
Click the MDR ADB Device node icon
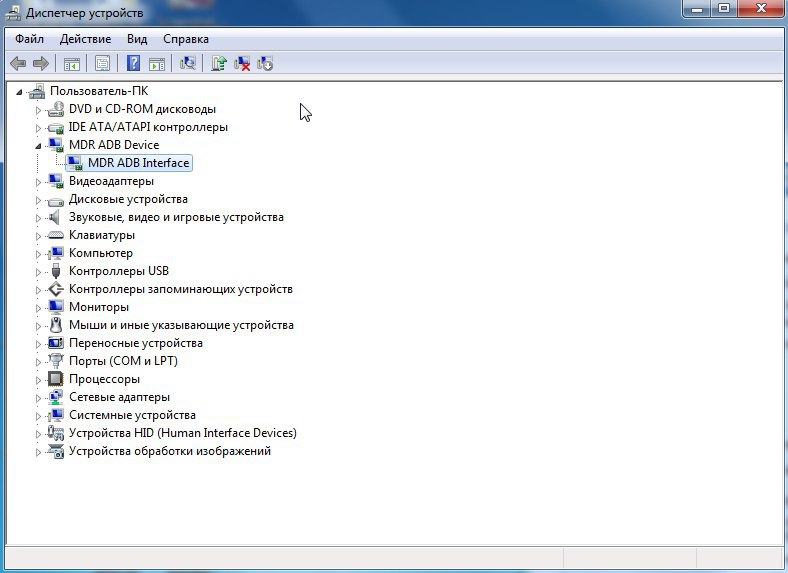point(56,145)
